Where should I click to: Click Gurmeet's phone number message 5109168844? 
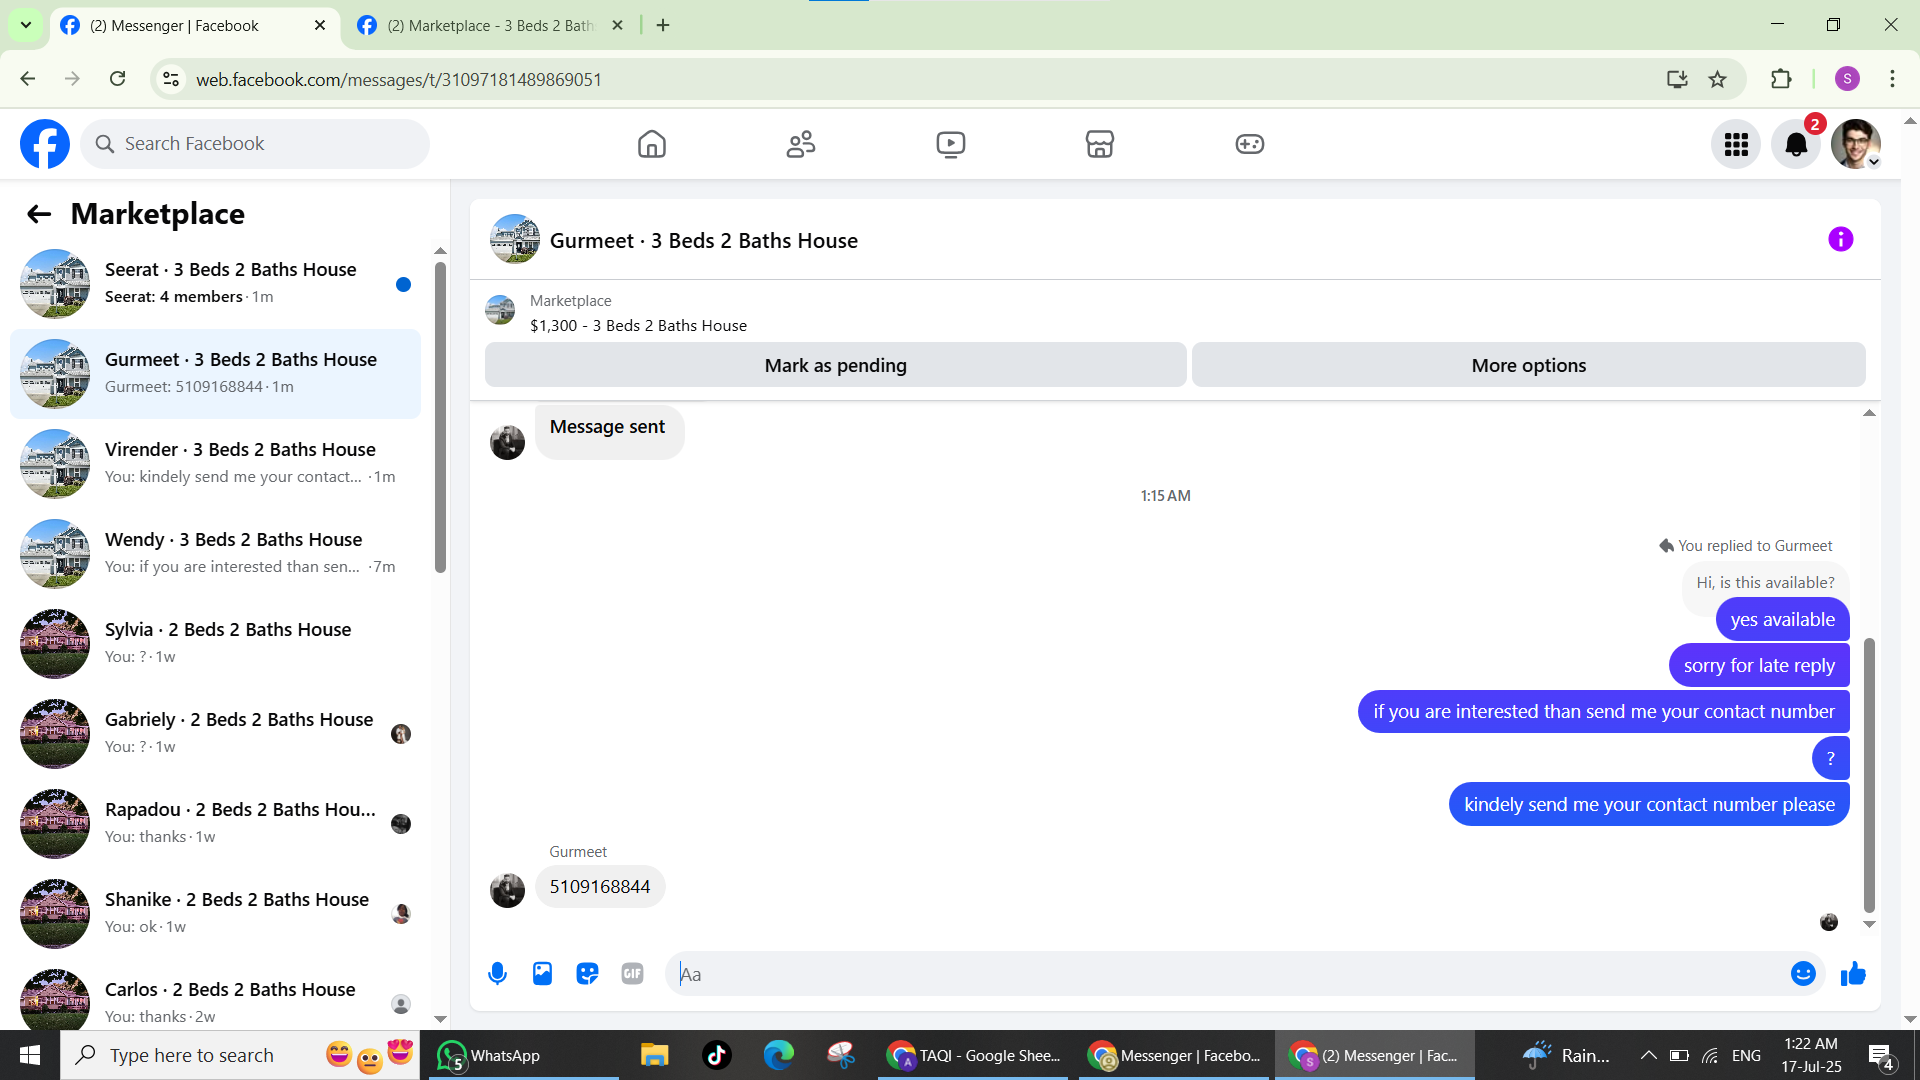click(x=600, y=887)
